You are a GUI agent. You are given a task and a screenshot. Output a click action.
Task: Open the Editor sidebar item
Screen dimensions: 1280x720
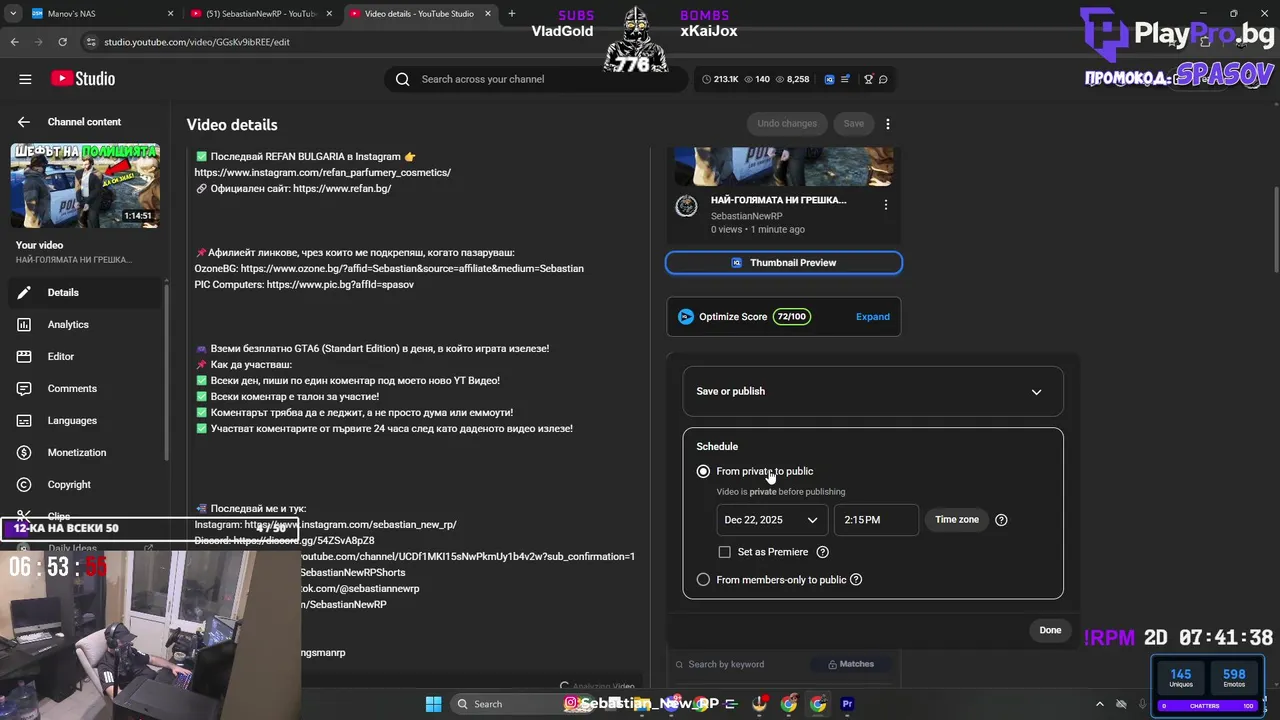coord(85,356)
